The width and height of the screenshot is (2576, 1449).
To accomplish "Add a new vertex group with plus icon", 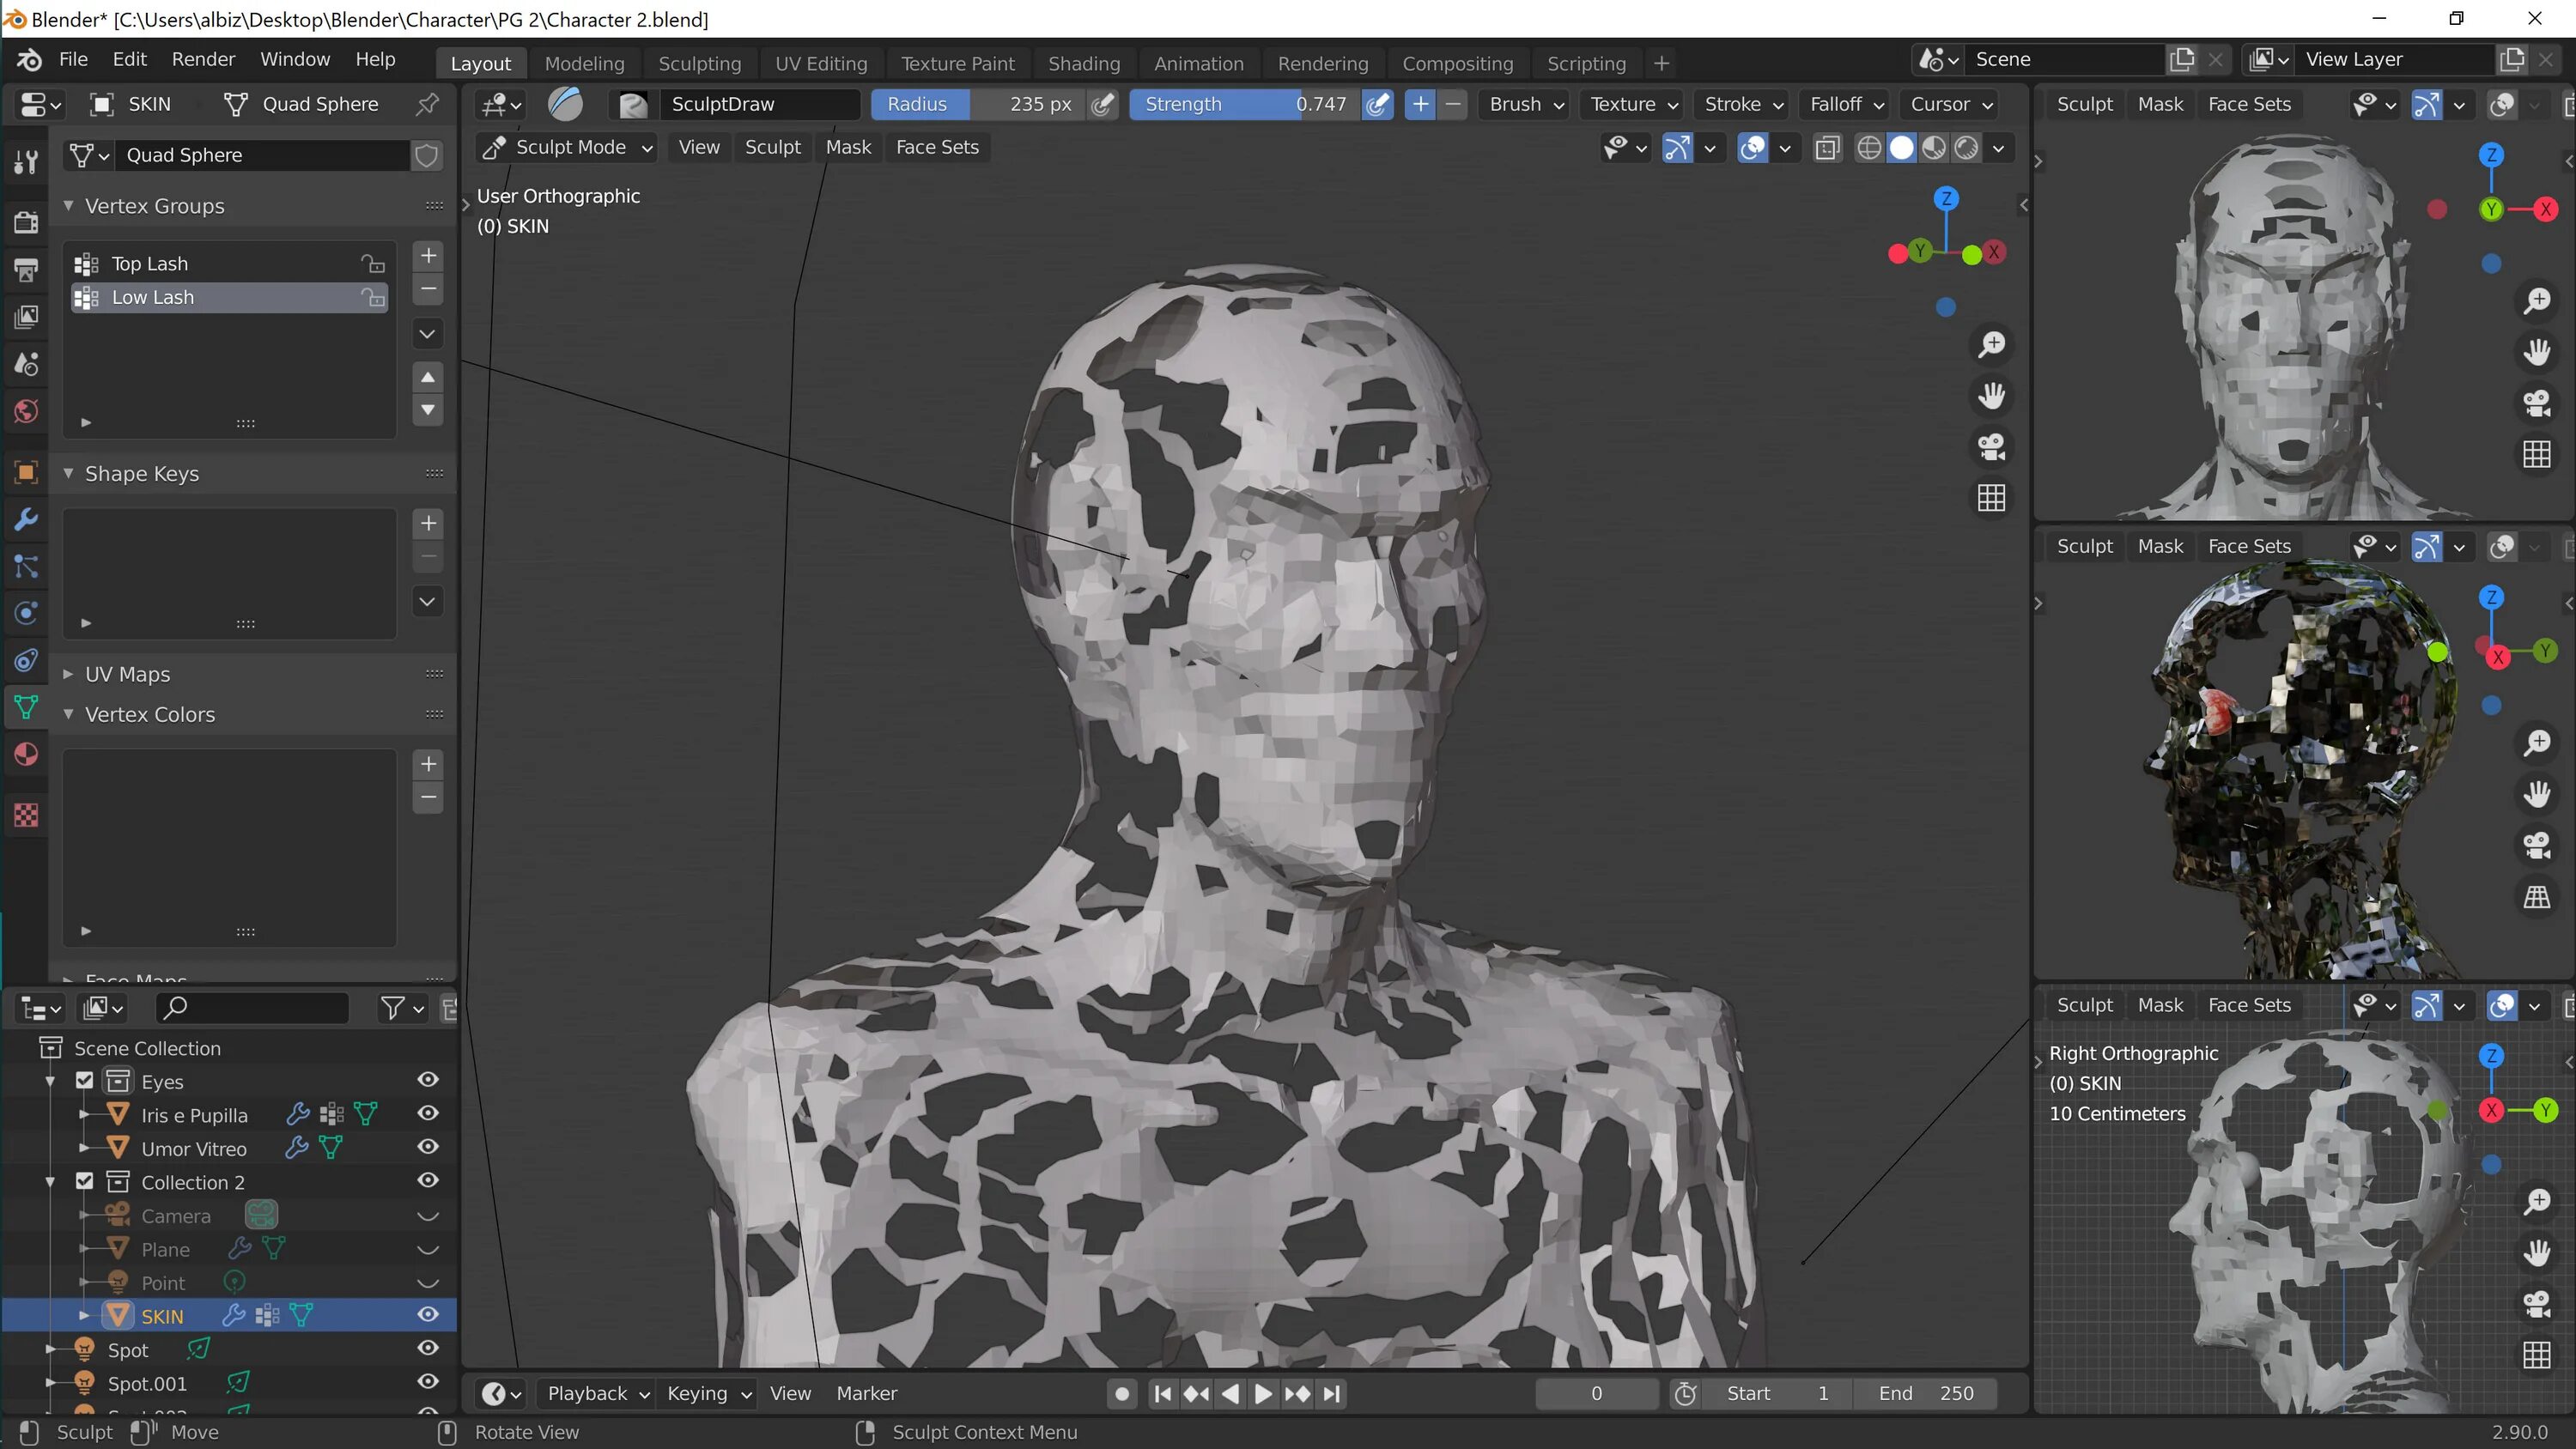I will 428,256.
